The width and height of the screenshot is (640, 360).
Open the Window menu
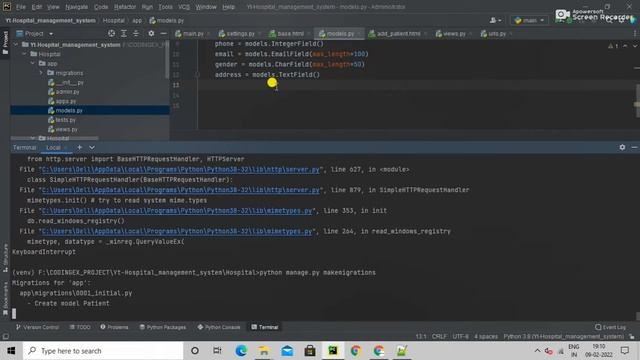(206, 7)
